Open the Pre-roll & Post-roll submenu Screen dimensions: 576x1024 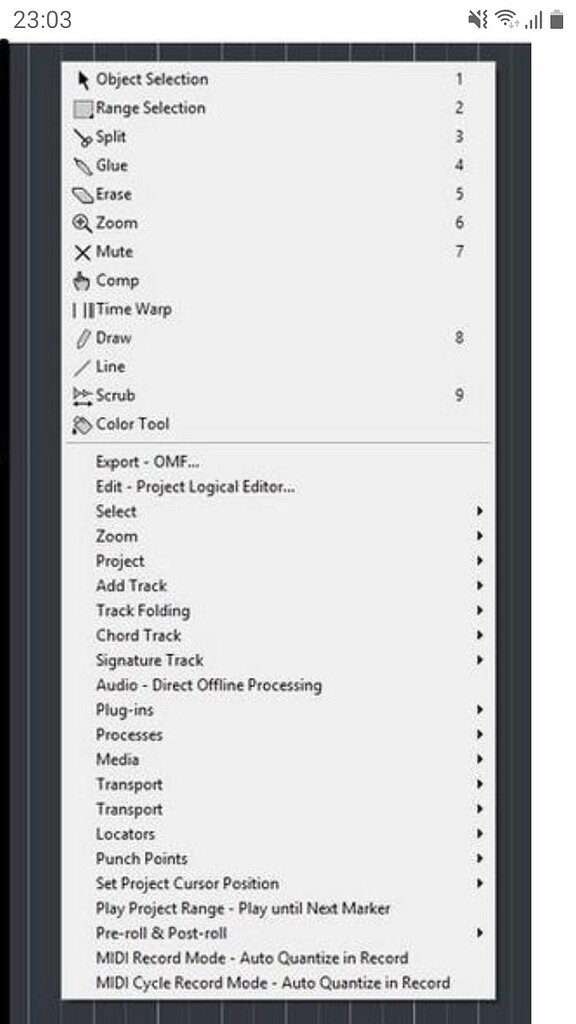pyautogui.click(x=278, y=933)
